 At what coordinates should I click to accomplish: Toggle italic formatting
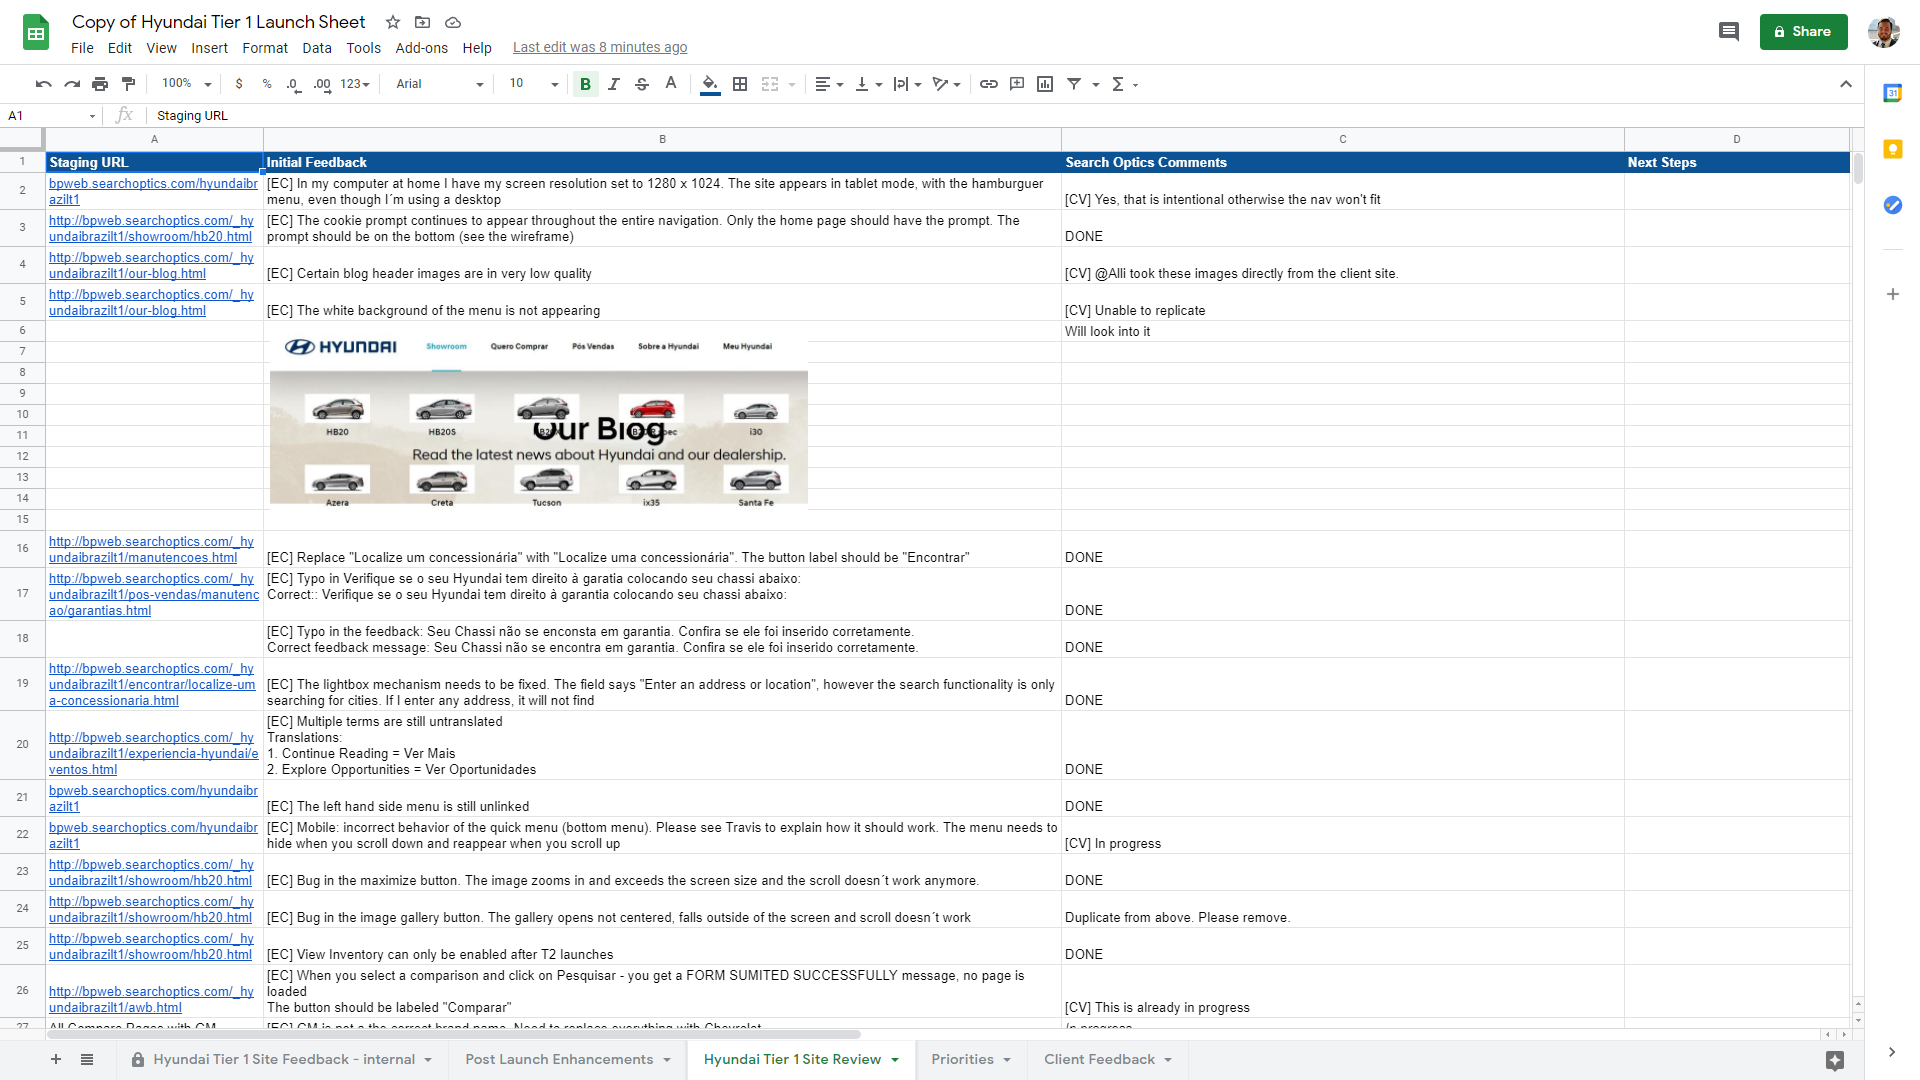[614, 84]
